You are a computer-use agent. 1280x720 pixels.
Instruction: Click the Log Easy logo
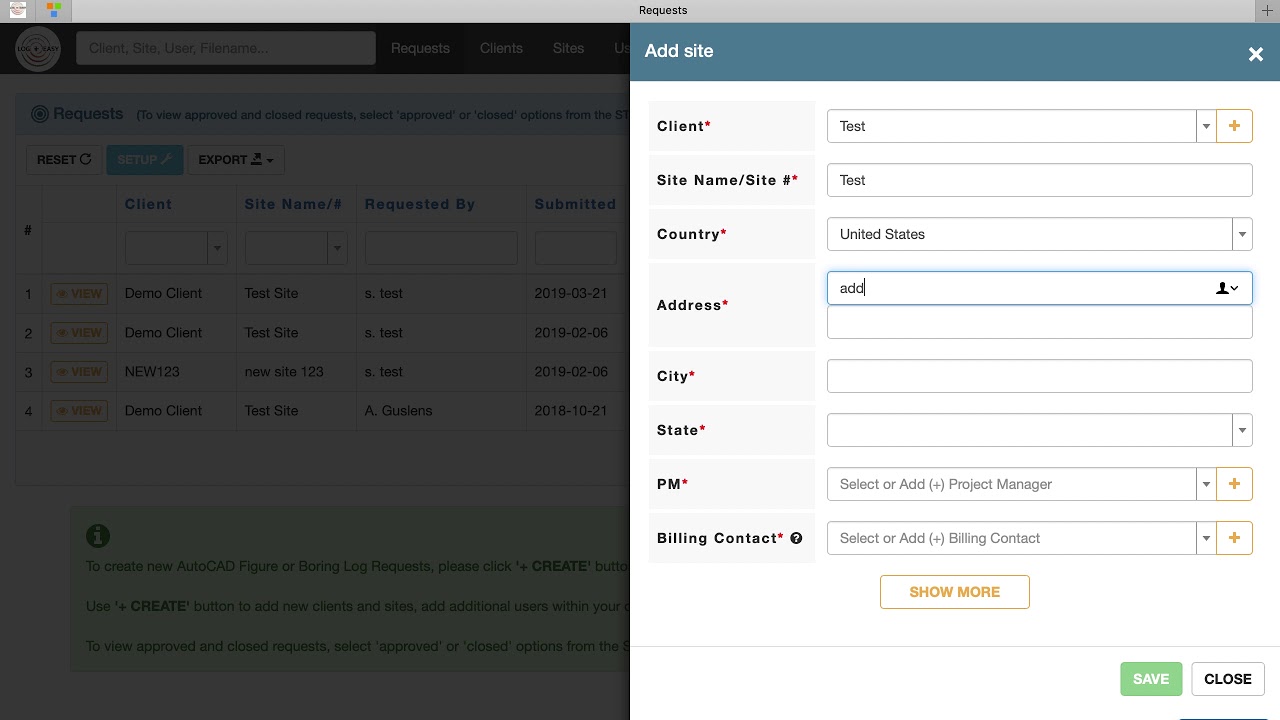(38, 48)
